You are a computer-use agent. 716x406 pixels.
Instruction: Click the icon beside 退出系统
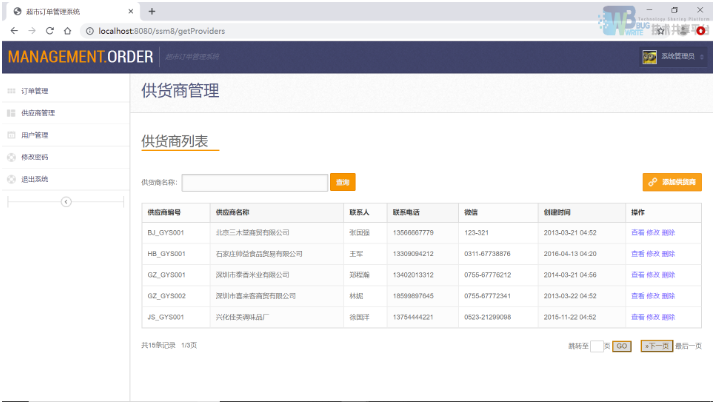[11, 179]
